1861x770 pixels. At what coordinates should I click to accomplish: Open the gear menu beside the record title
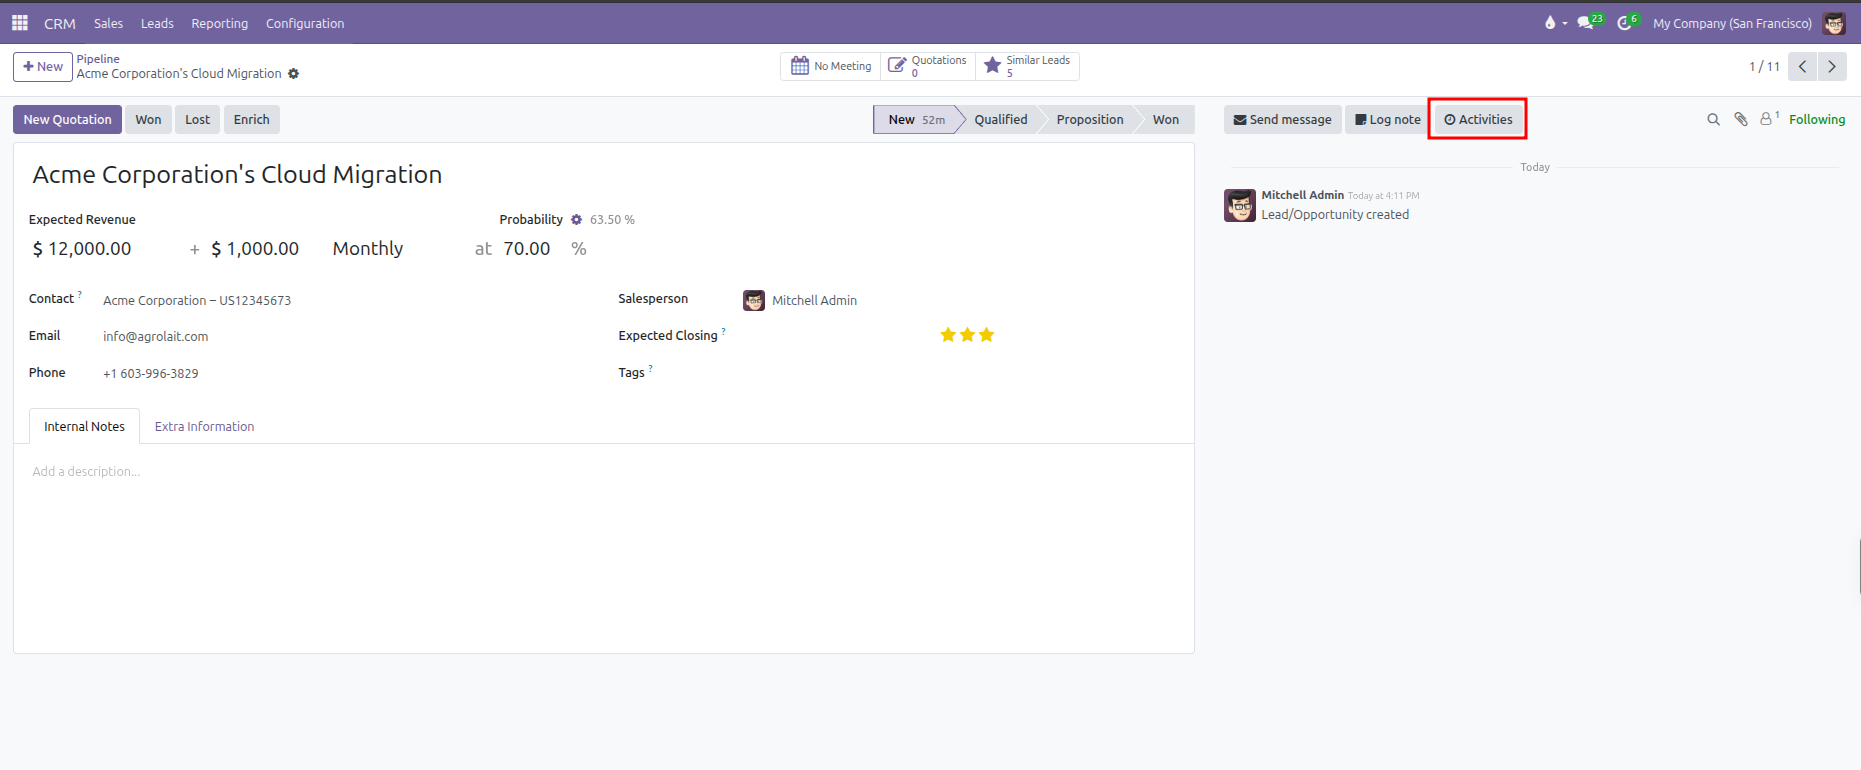point(294,74)
